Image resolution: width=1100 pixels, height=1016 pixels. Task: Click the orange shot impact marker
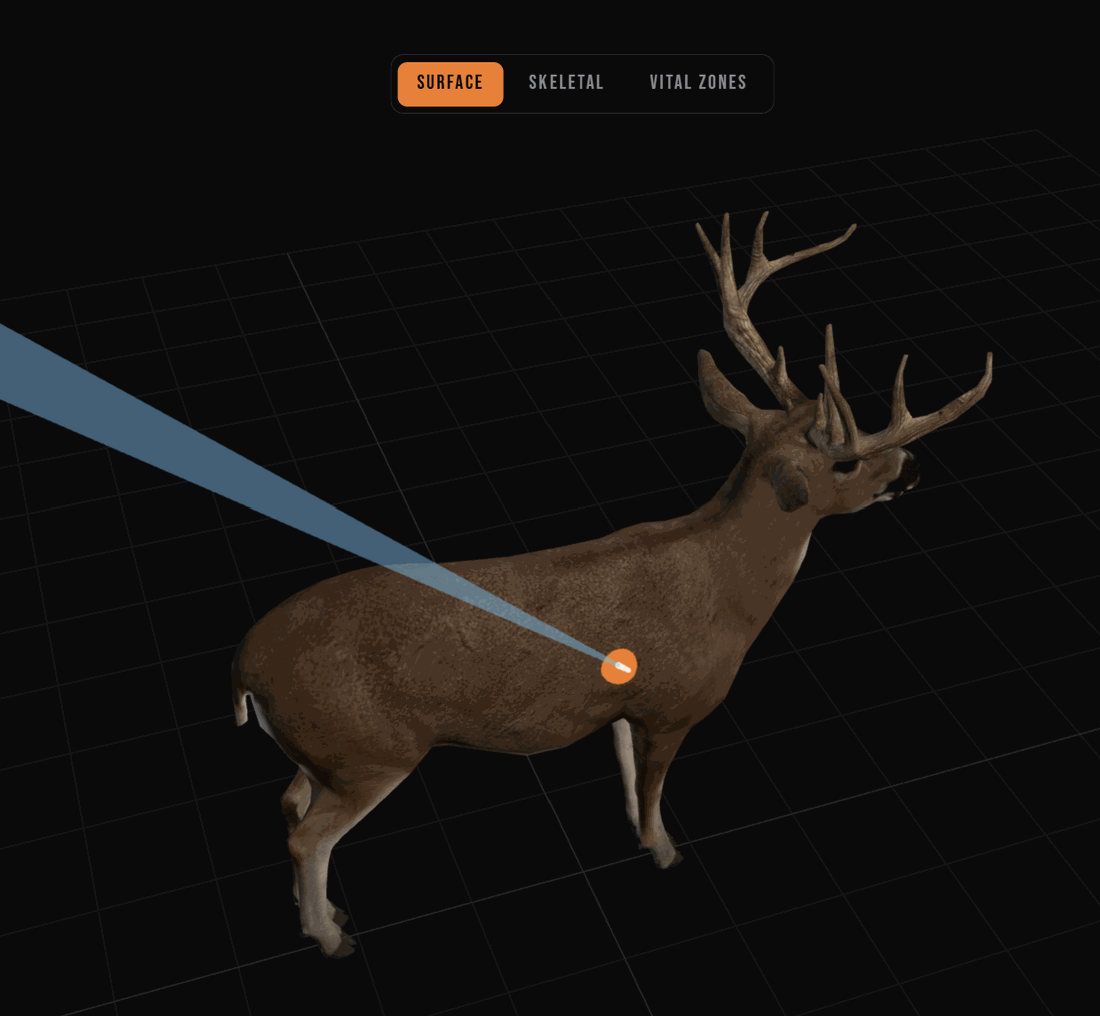(619, 666)
